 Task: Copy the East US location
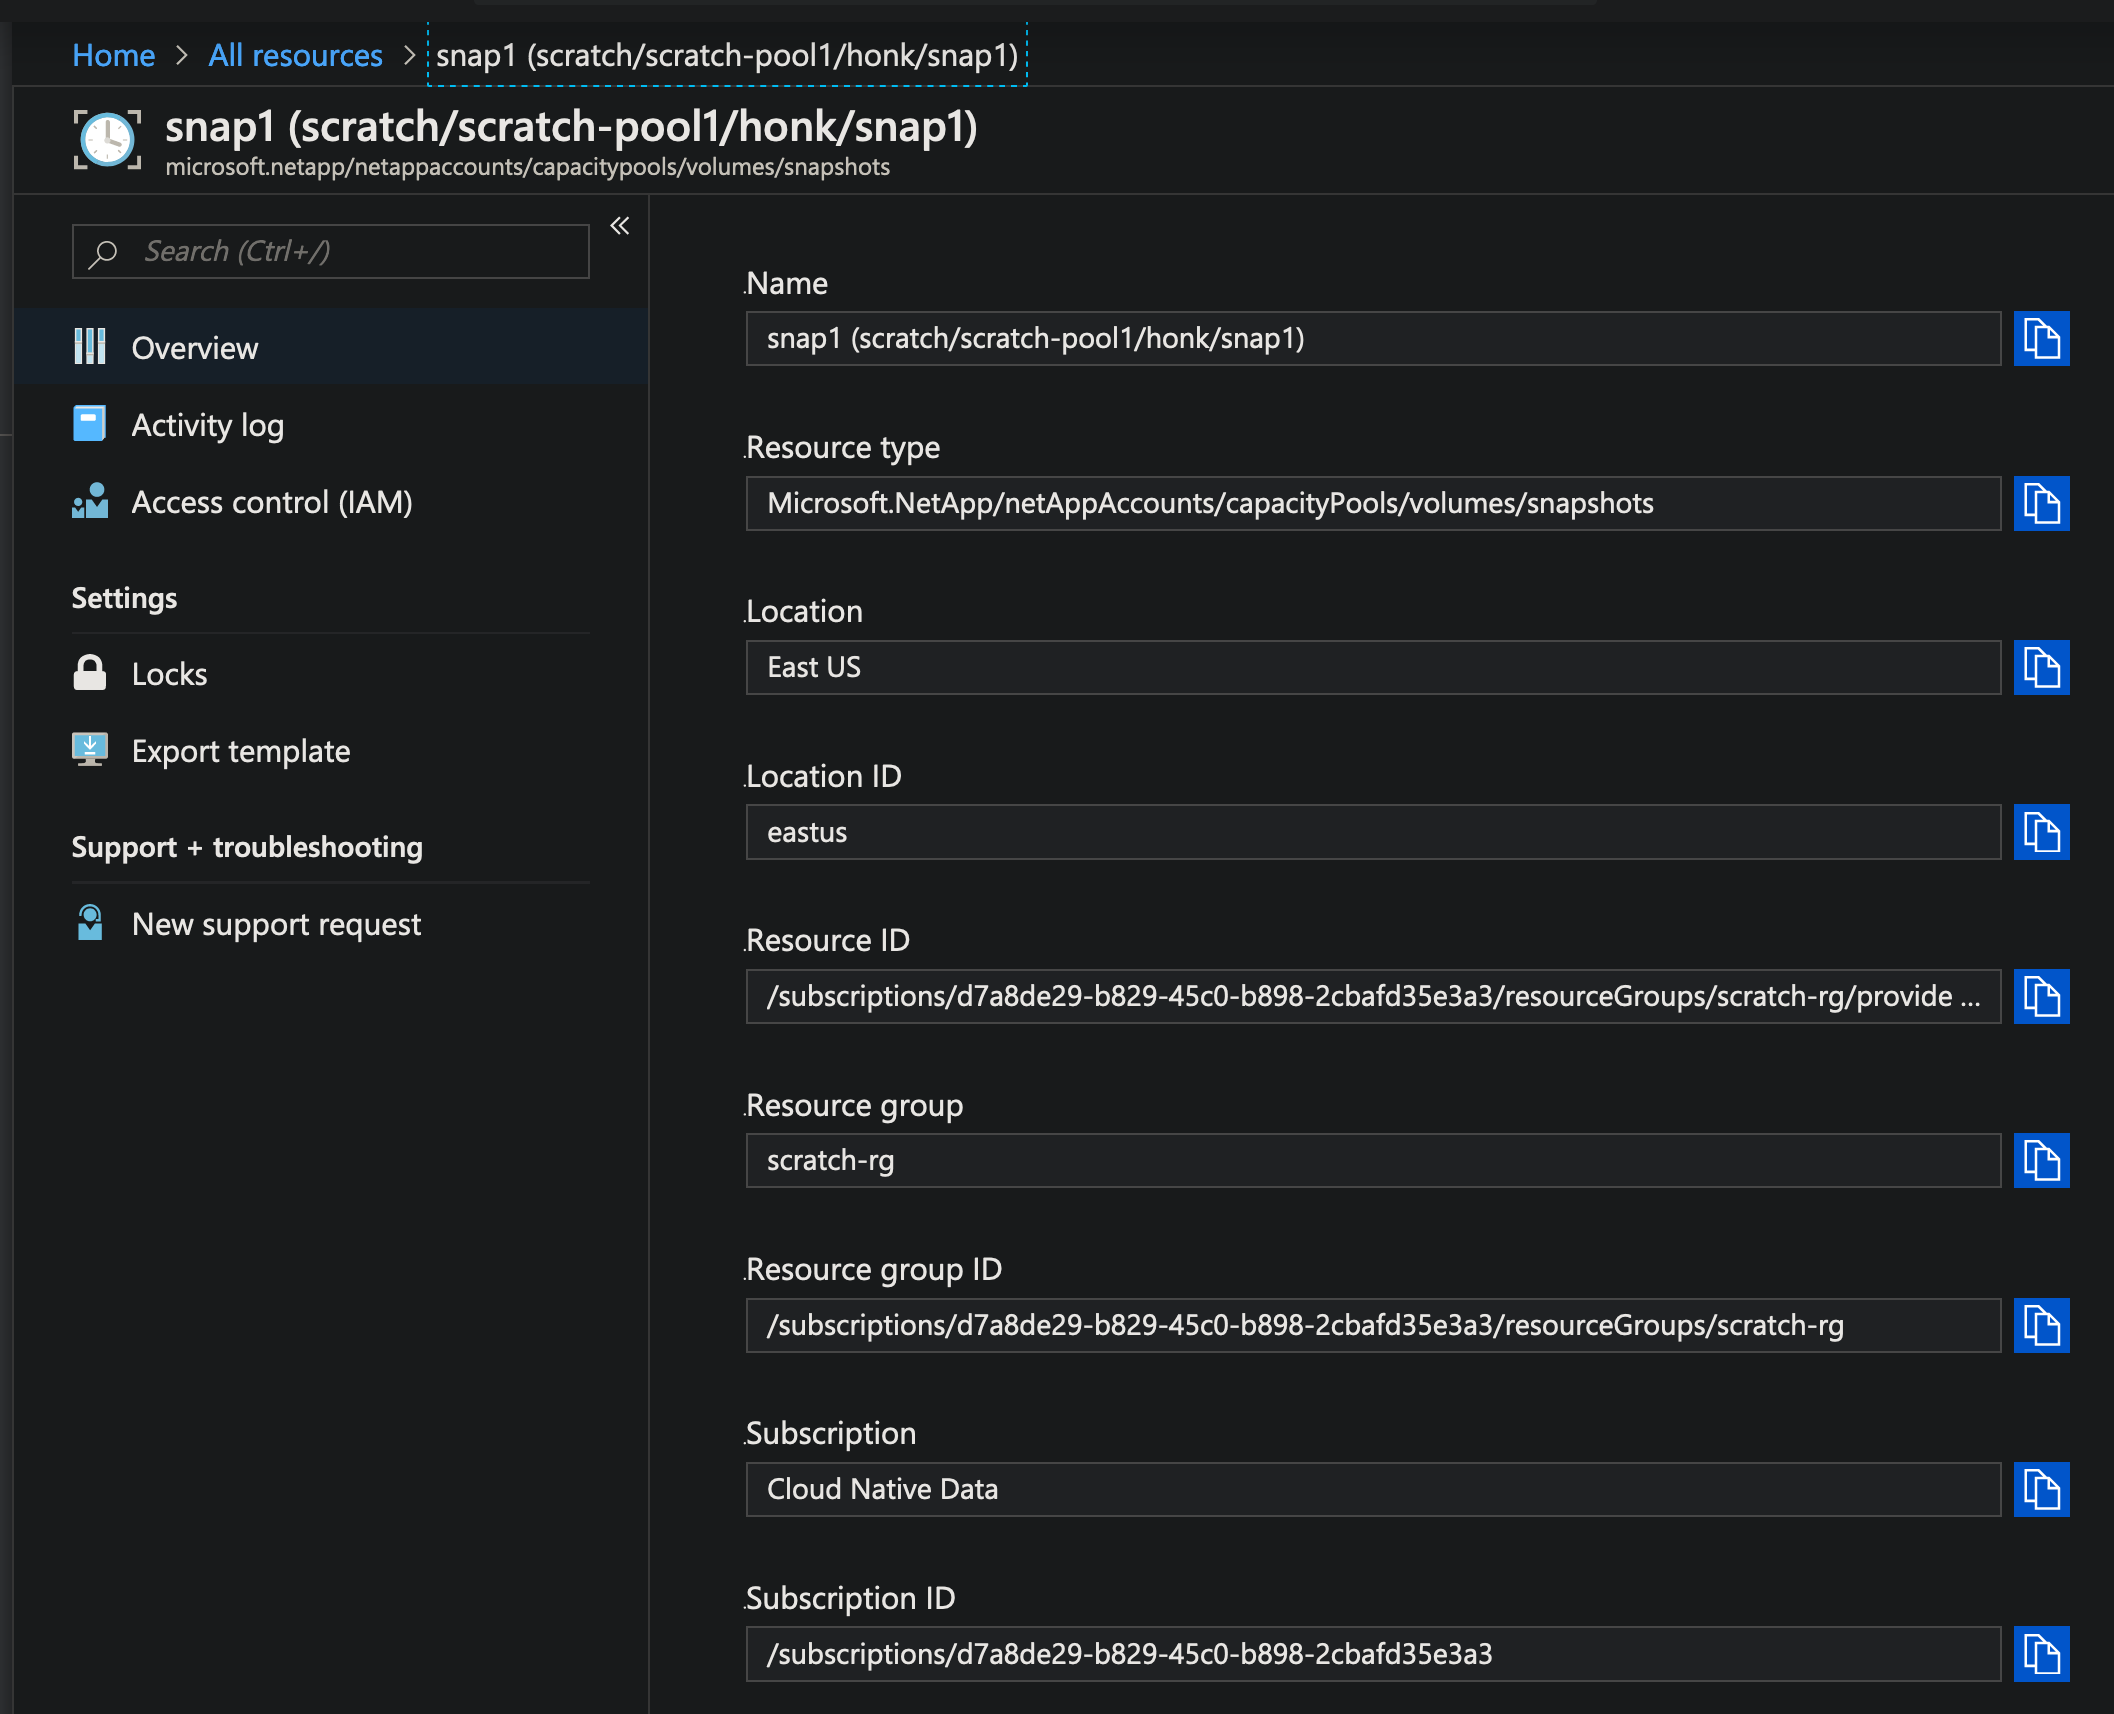(2042, 668)
